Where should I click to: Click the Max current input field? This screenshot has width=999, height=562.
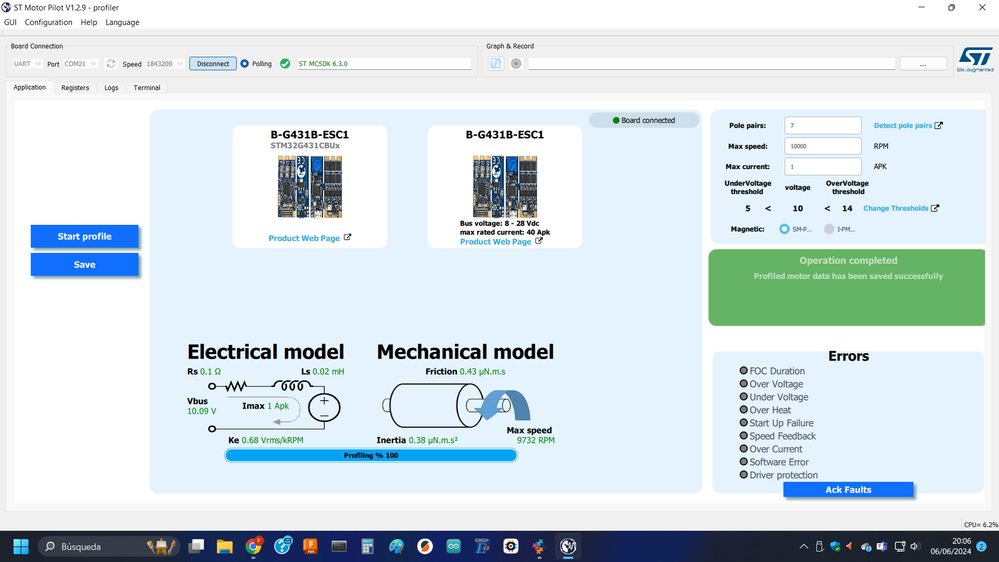click(823, 166)
